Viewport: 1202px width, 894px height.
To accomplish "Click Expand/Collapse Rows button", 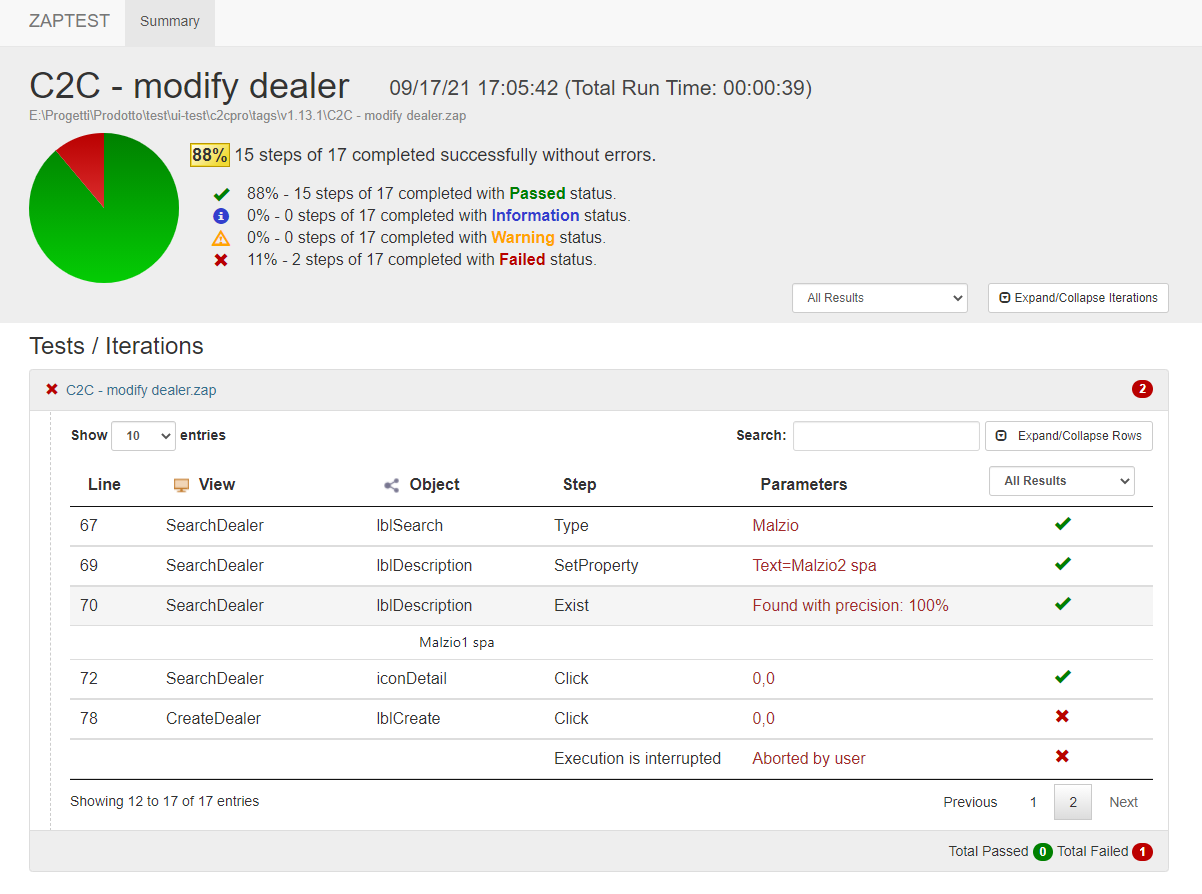I will [1069, 436].
